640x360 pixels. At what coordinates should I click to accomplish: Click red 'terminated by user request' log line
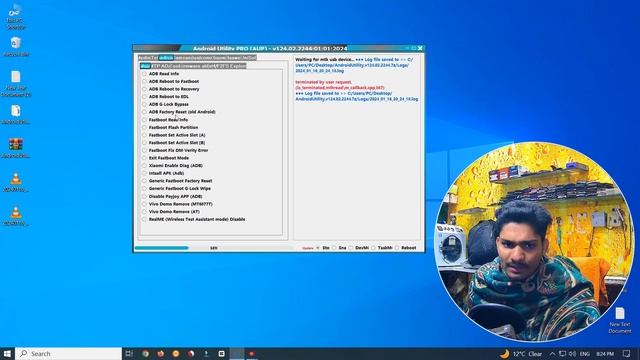324,82
